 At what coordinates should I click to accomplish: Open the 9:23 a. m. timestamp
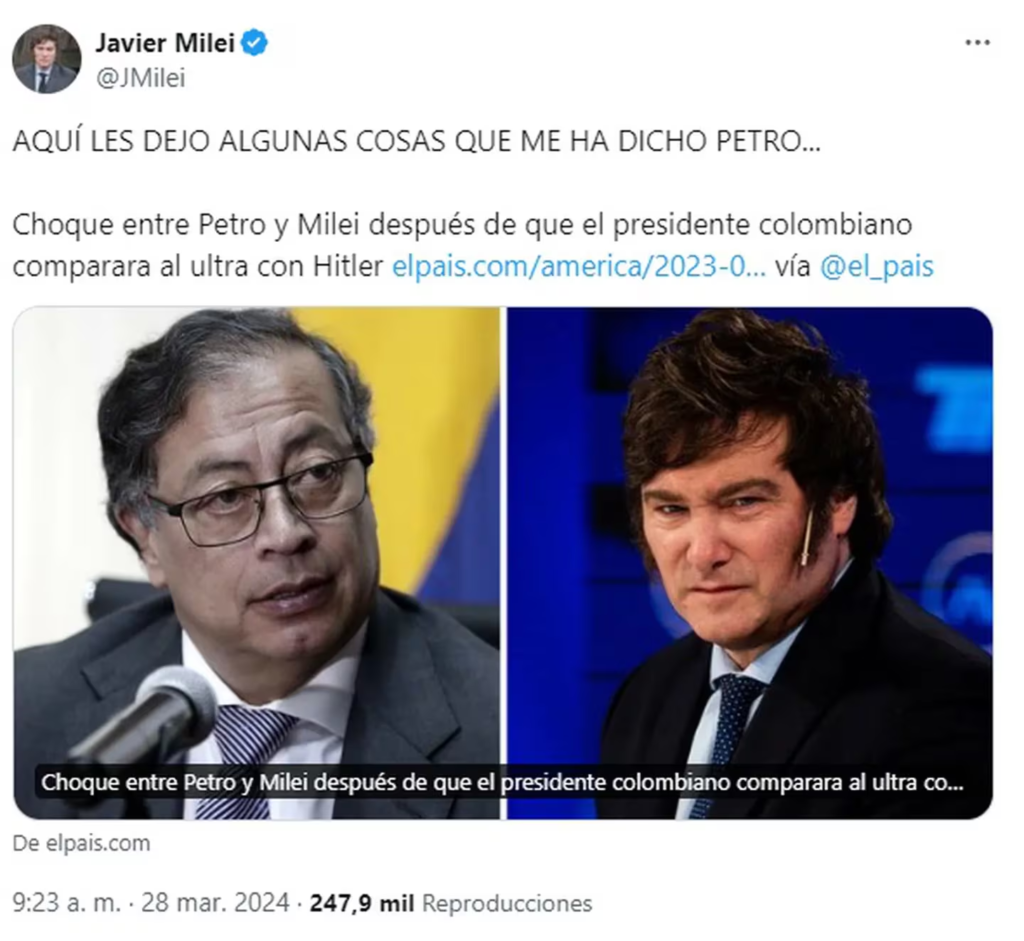67,903
